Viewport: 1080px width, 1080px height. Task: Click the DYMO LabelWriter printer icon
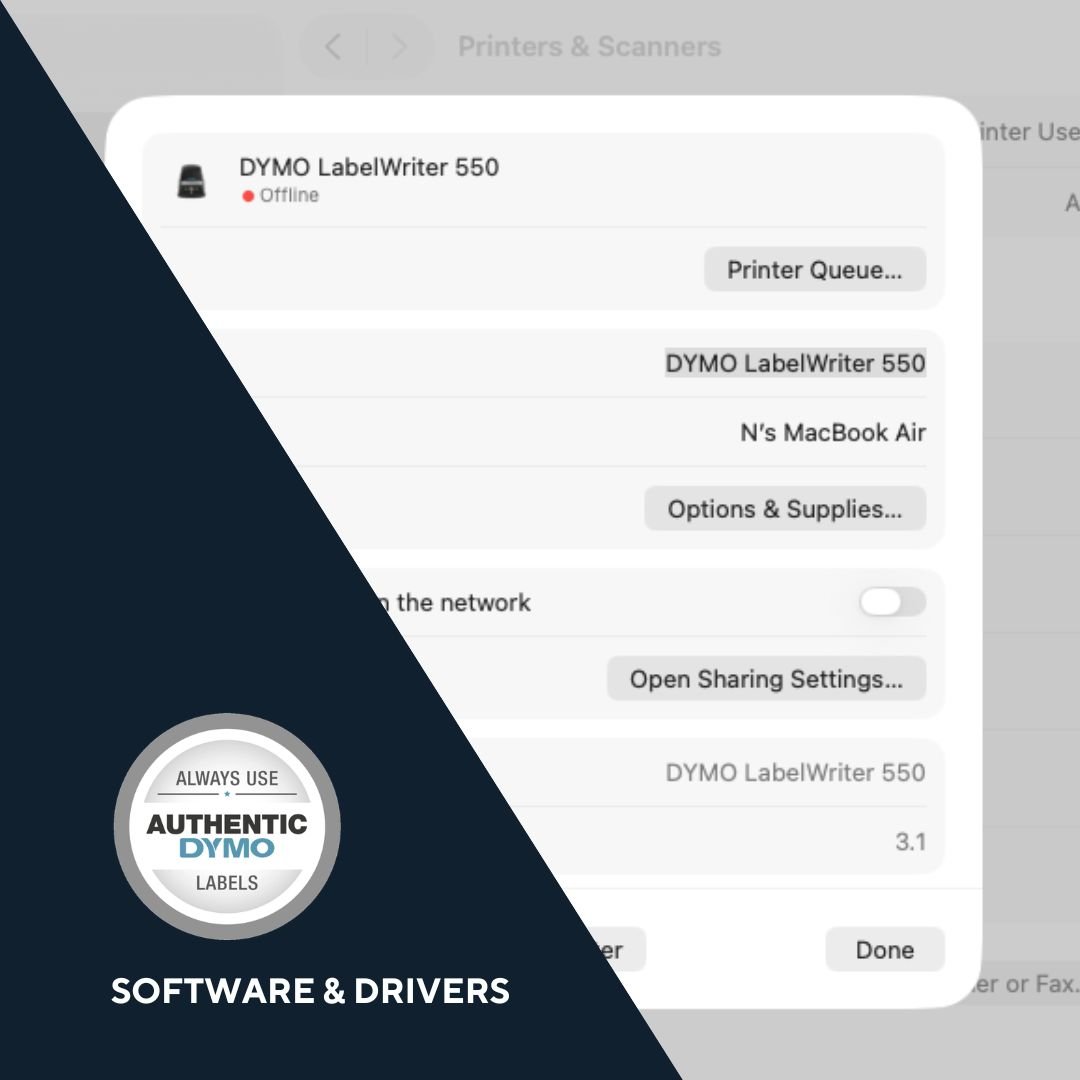pyautogui.click(x=191, y=181)
